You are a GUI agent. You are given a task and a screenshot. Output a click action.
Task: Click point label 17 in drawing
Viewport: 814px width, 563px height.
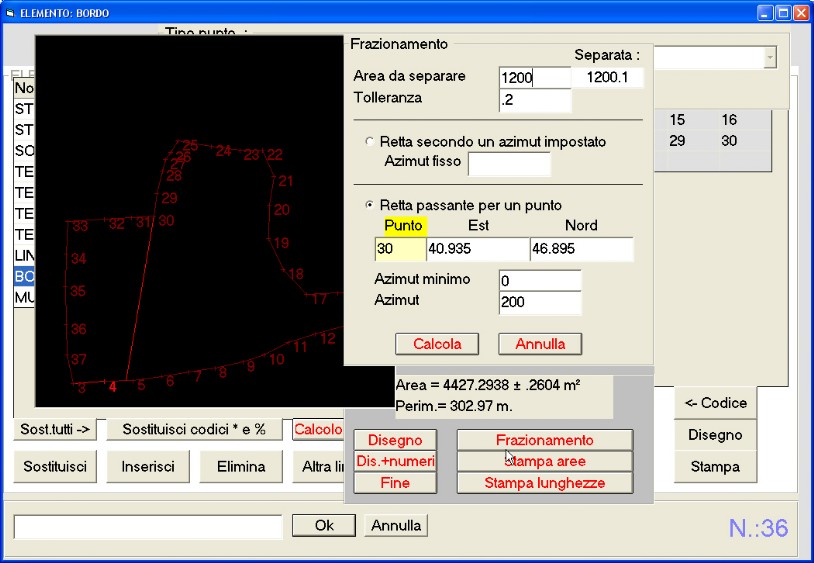pos(319,299)
